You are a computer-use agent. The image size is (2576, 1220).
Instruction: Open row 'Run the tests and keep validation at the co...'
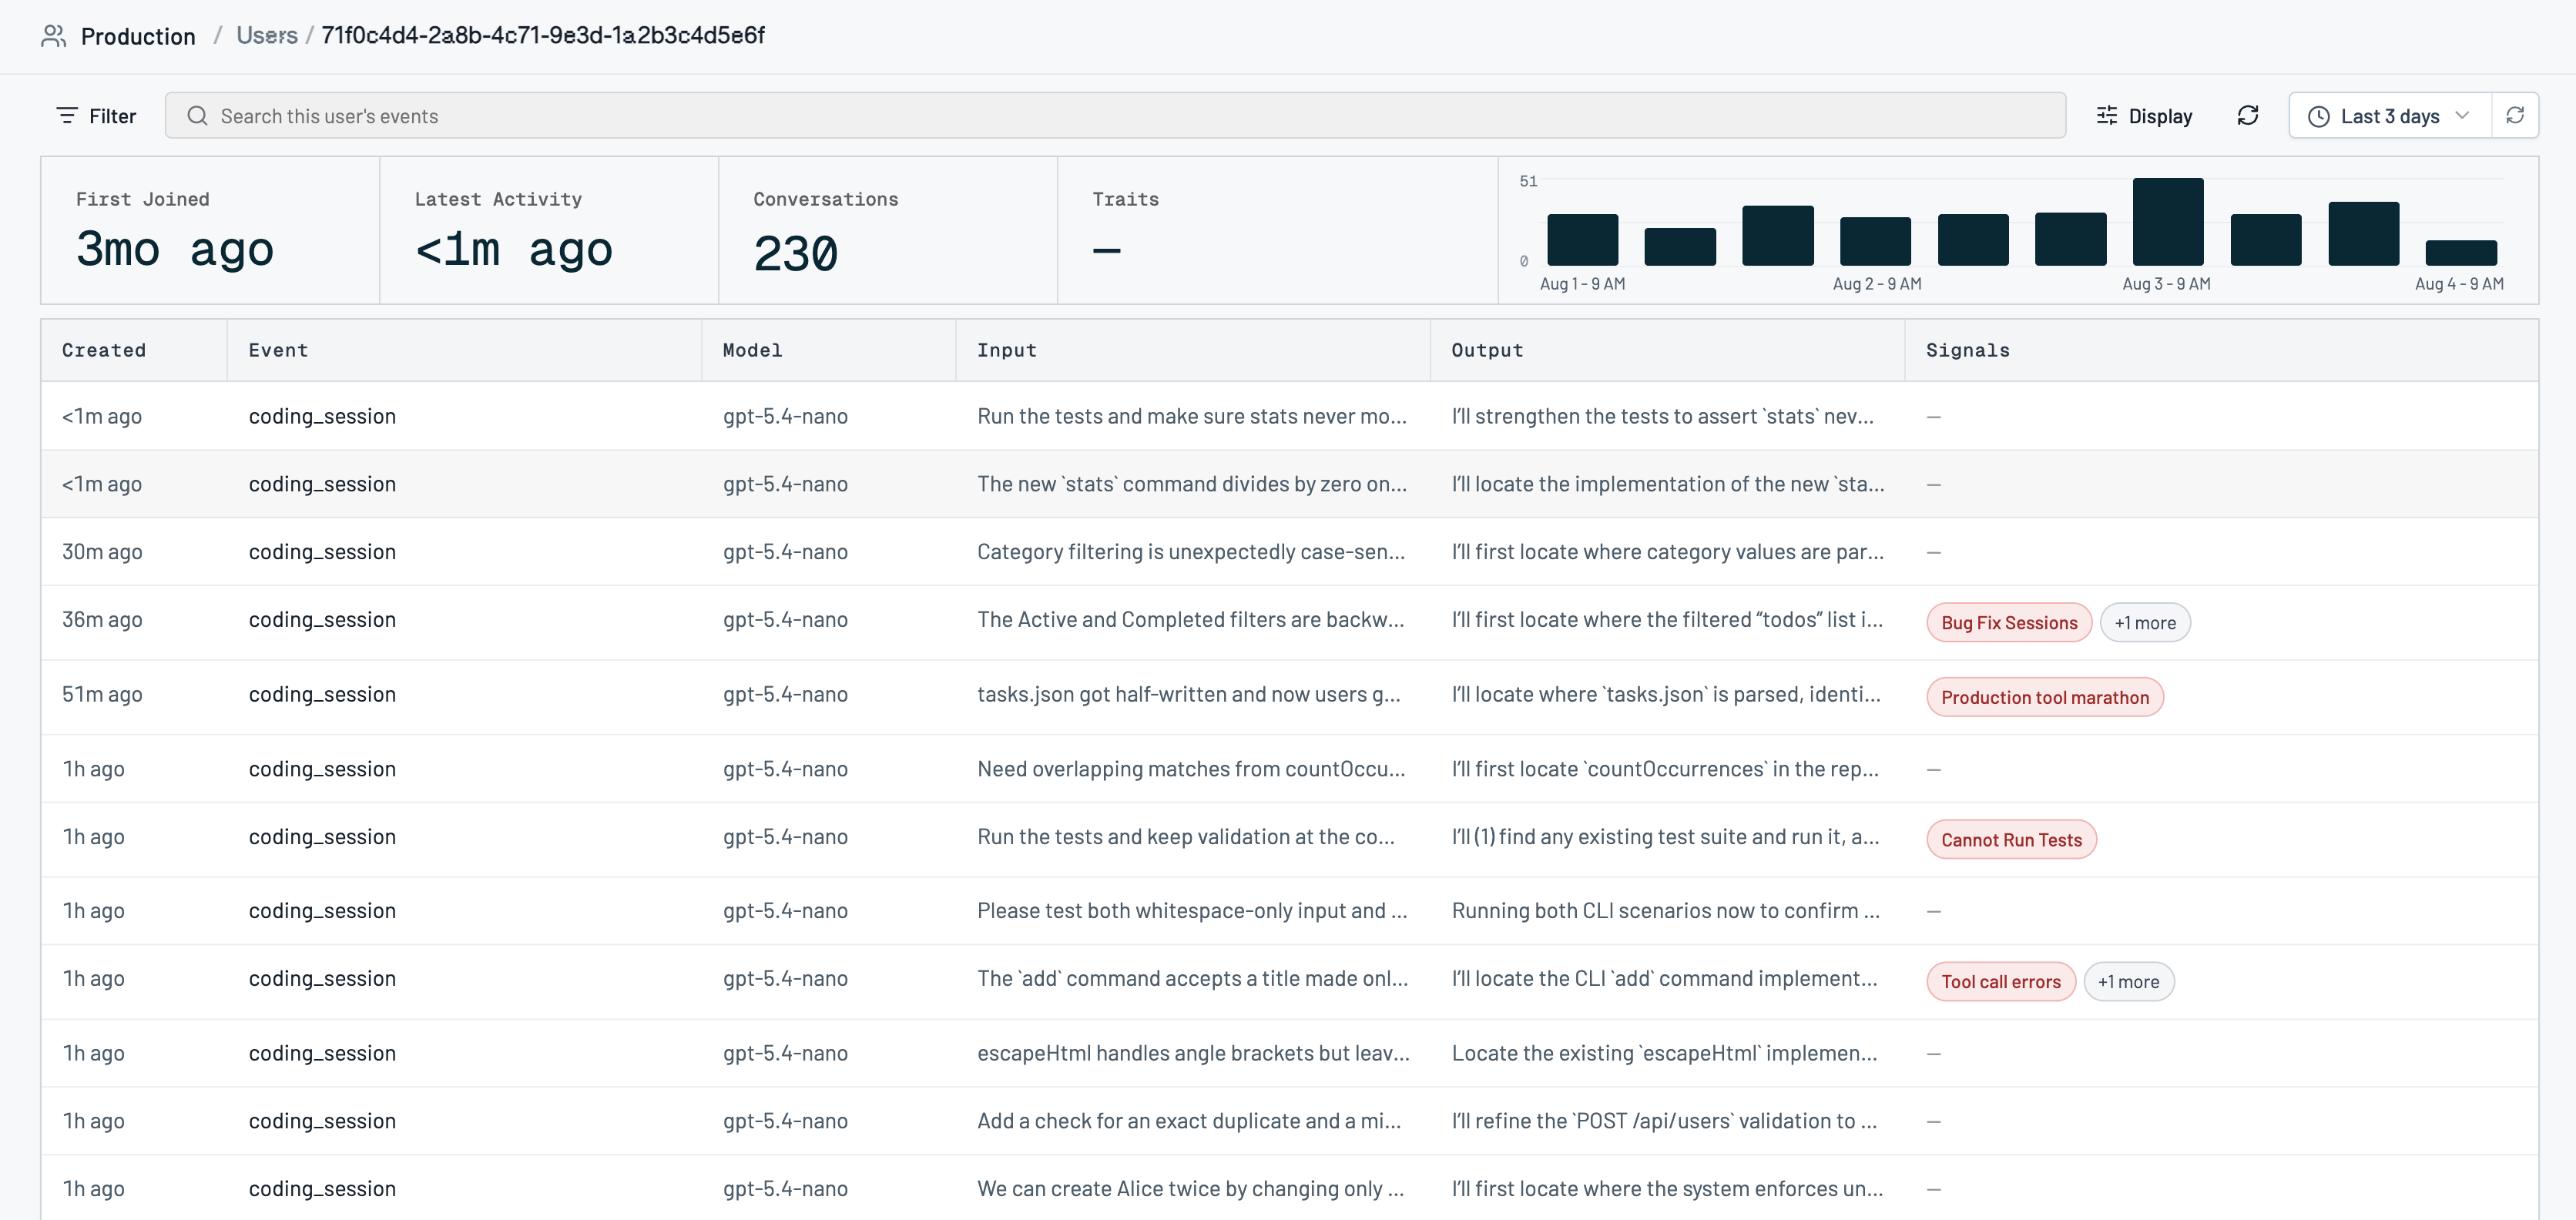coord(1289,840)
